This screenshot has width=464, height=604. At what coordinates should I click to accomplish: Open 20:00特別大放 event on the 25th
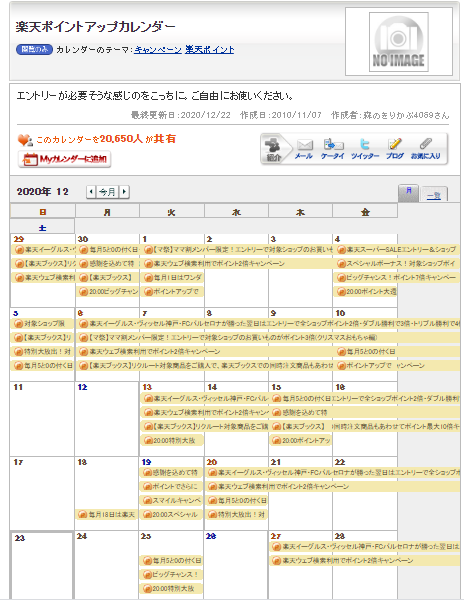point(172,588)
